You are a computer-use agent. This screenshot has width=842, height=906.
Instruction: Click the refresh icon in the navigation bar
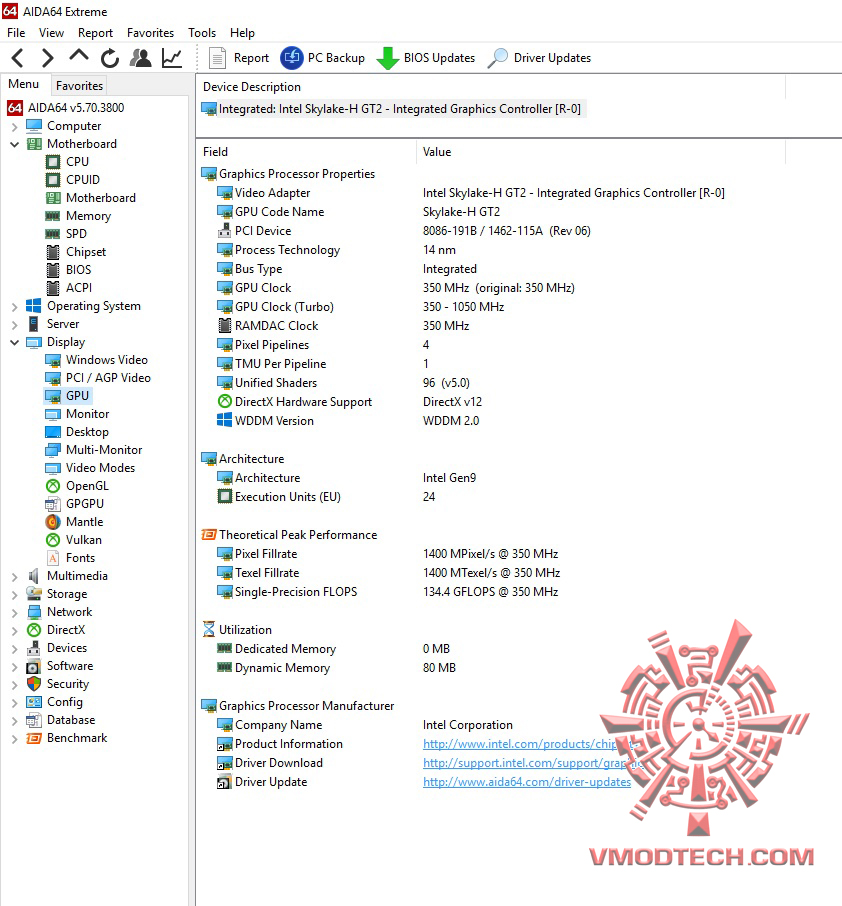(109, 58)
